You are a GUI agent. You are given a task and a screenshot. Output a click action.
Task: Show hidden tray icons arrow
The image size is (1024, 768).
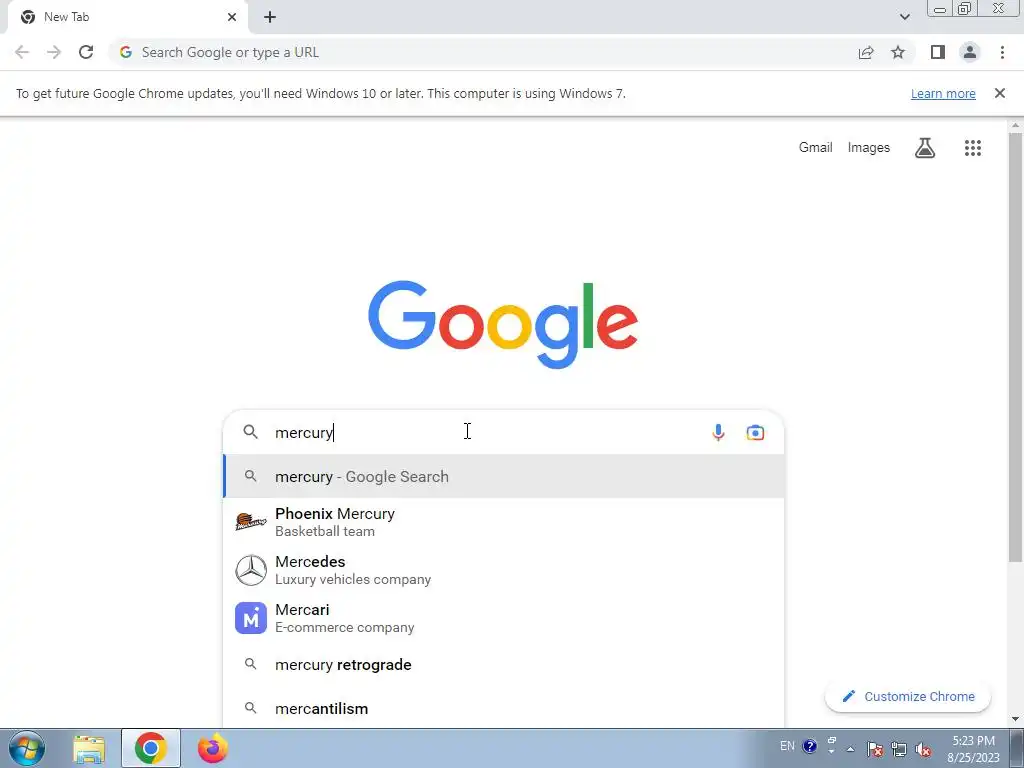850,749
